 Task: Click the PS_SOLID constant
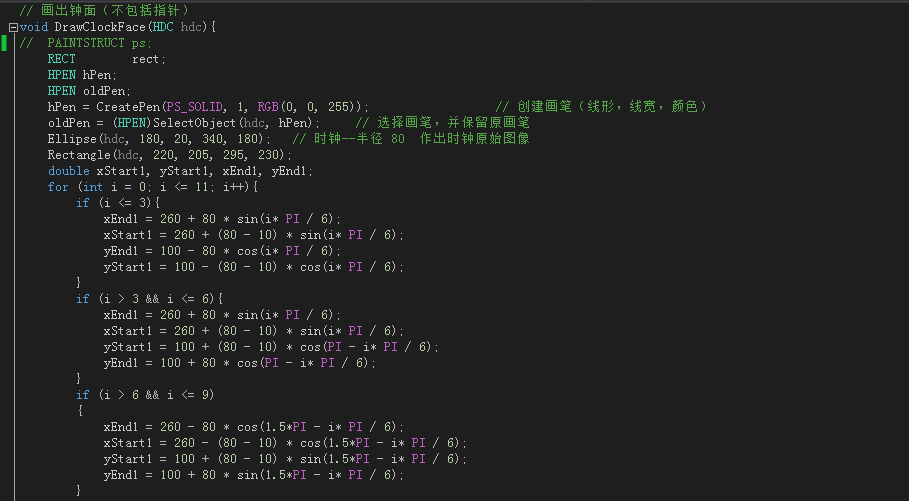[195, 107]
